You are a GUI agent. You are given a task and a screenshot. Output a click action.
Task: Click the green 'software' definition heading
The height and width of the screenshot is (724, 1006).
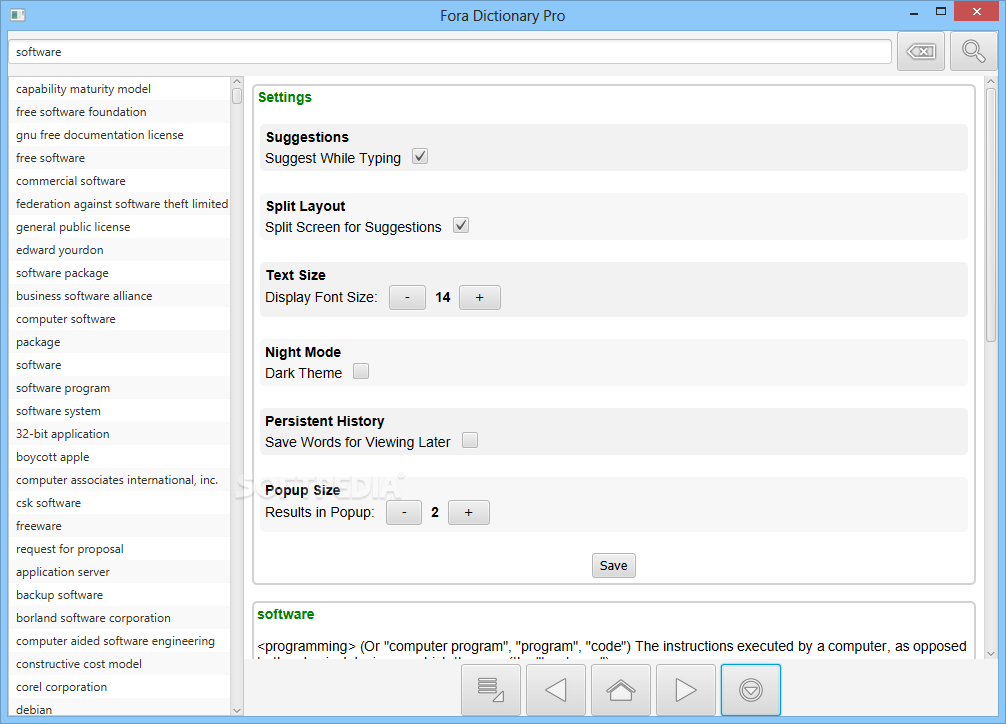pyautogui.click(x=286, y=614)
